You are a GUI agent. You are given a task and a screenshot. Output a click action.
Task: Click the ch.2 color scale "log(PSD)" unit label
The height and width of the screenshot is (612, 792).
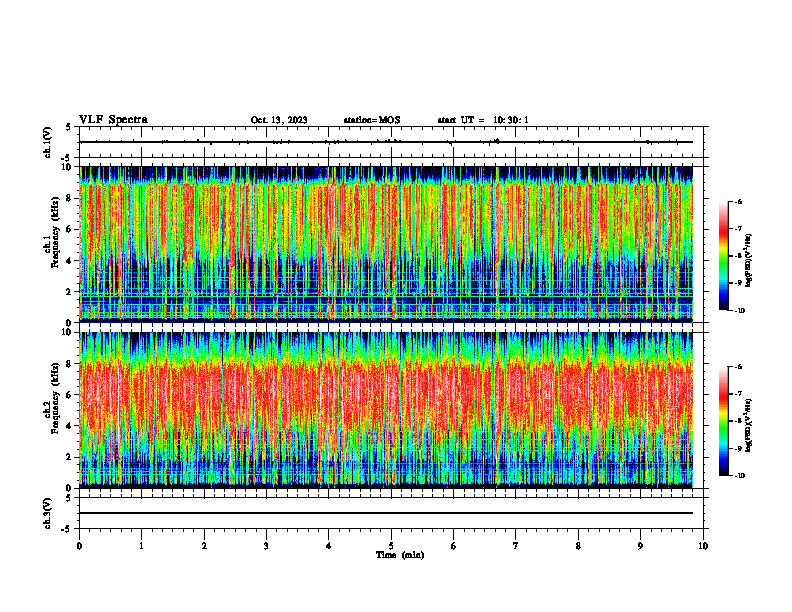[x=748, y=425]
